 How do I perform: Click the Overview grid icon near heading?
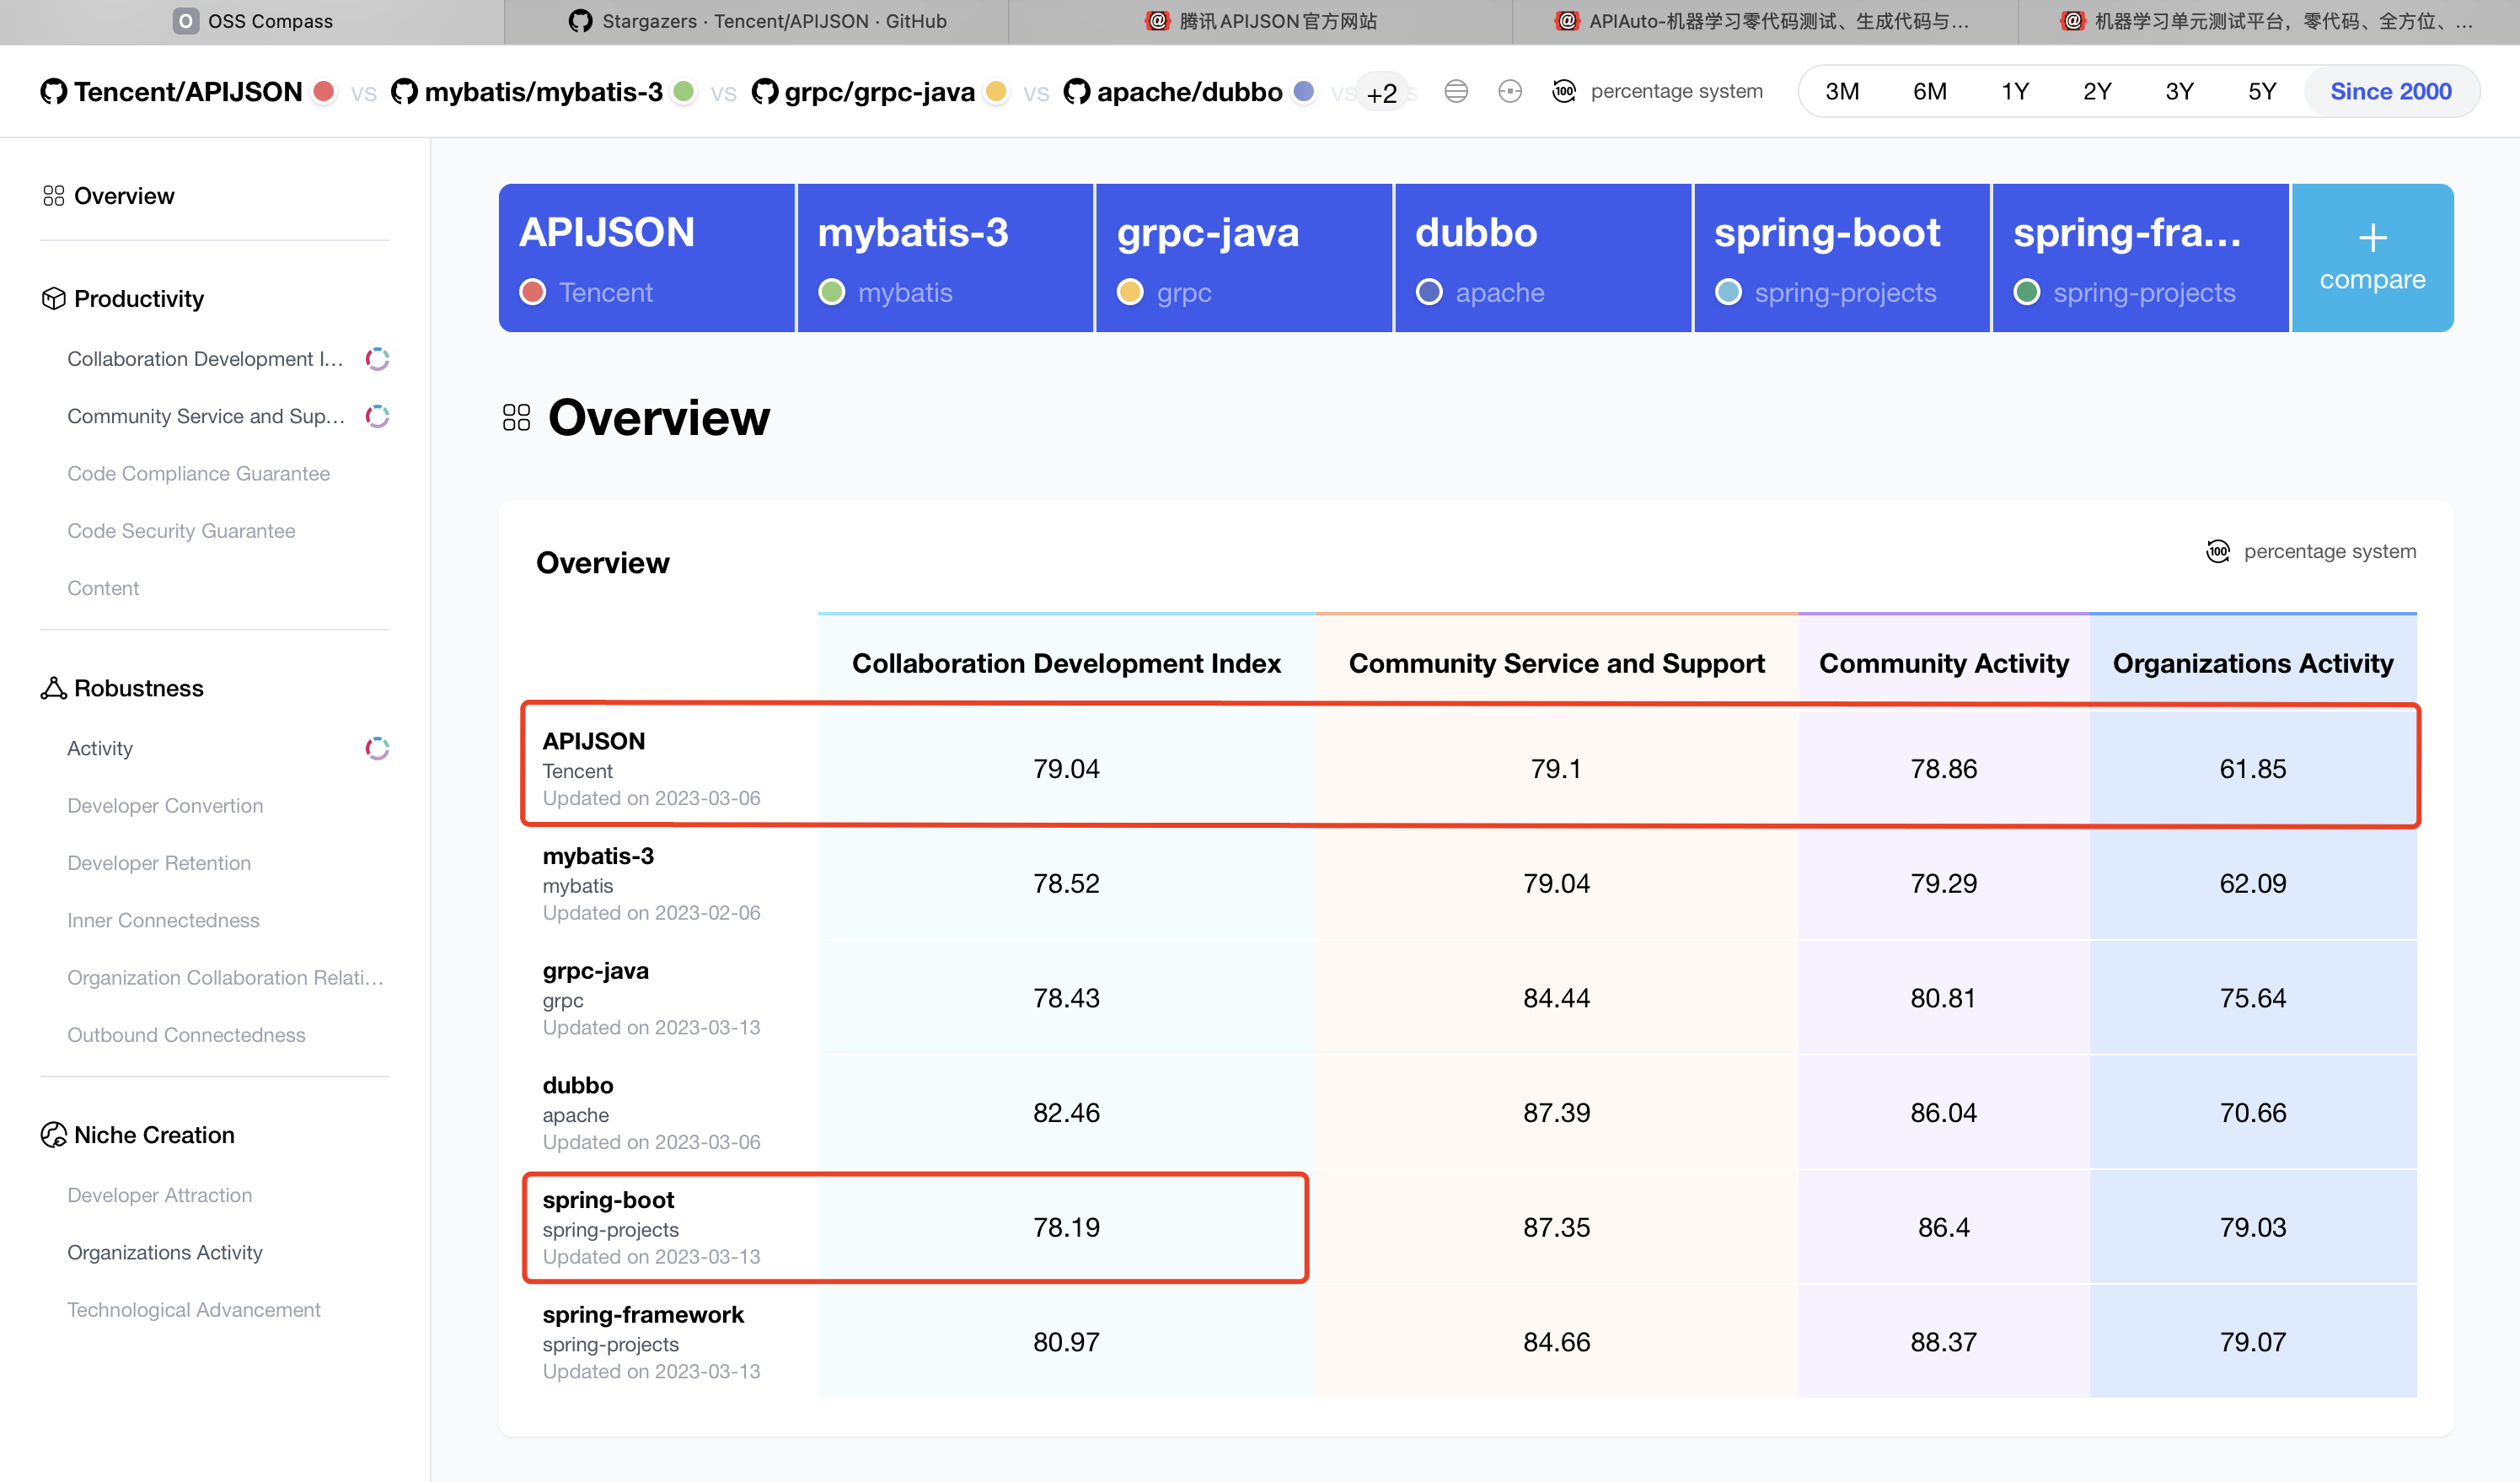pos(518,416)
